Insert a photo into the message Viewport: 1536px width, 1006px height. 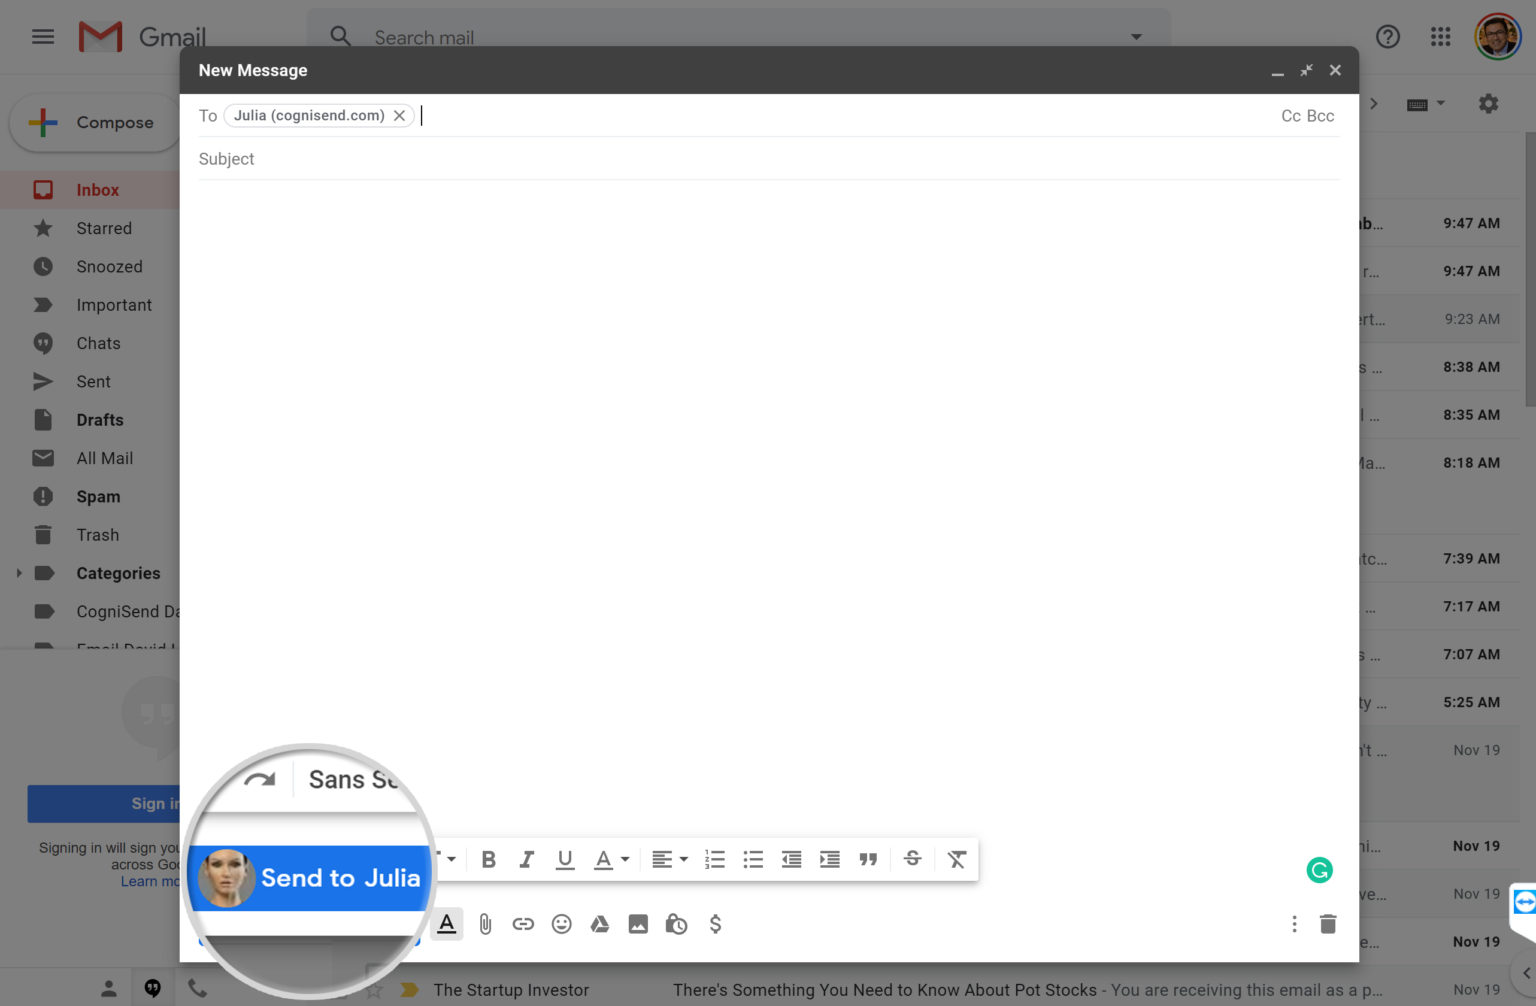(x=638, y=924)
